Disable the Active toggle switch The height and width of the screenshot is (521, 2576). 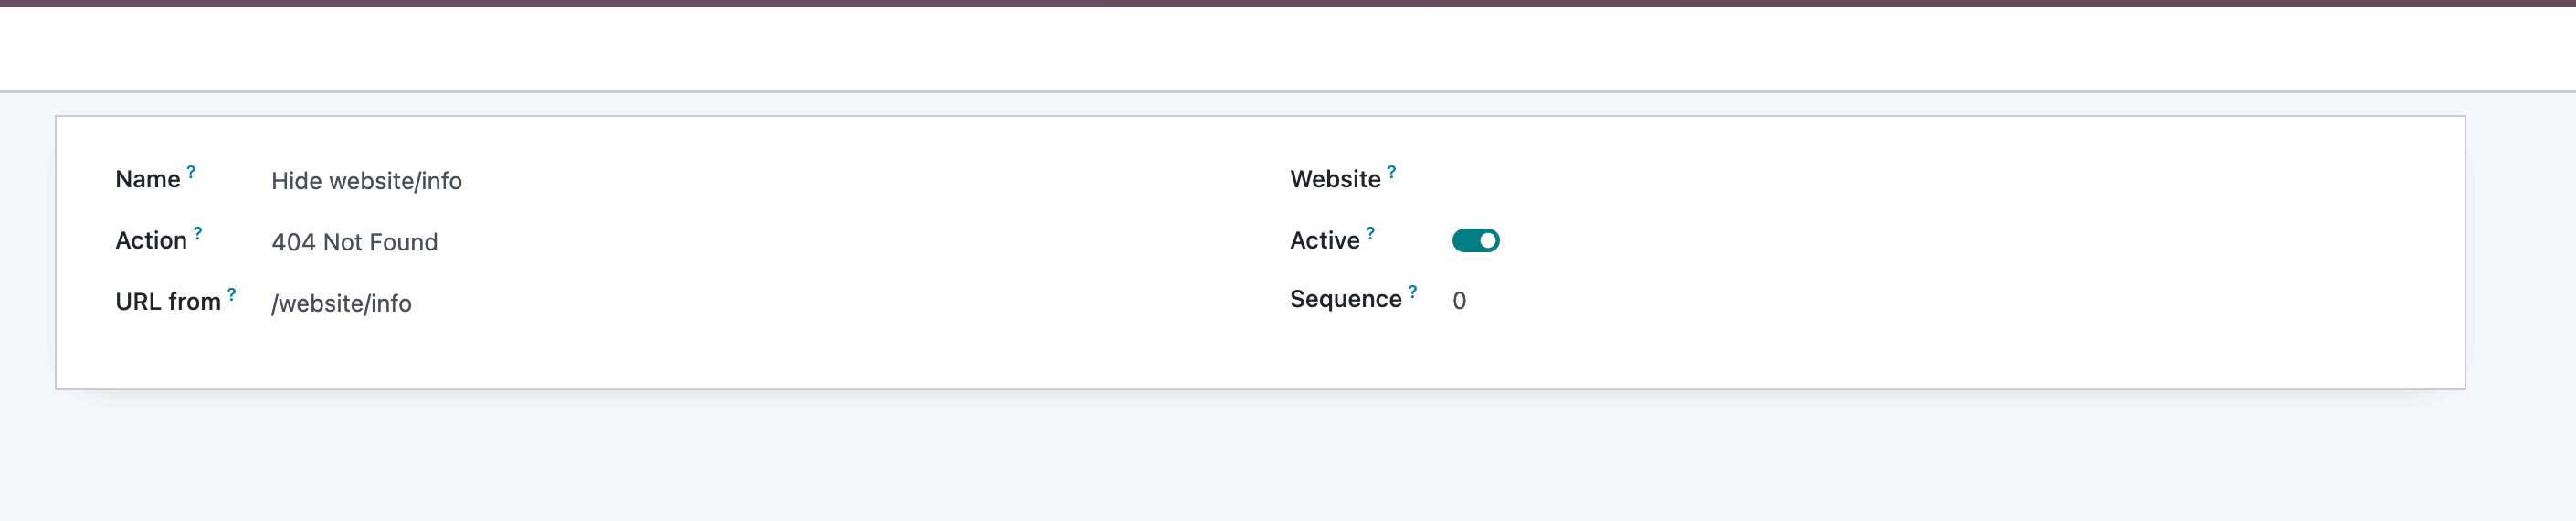coord(1475,241)
